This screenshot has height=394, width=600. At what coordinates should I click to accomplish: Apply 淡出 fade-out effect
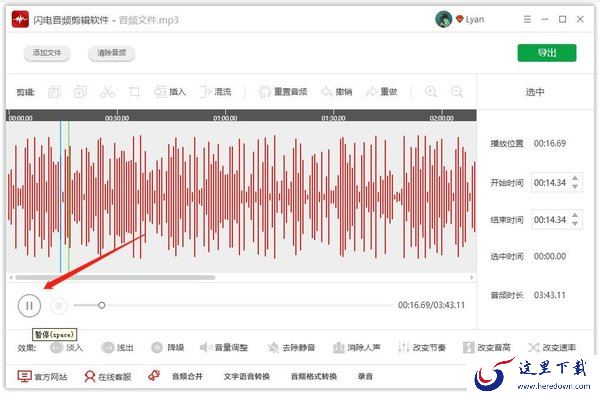(117, 347)
